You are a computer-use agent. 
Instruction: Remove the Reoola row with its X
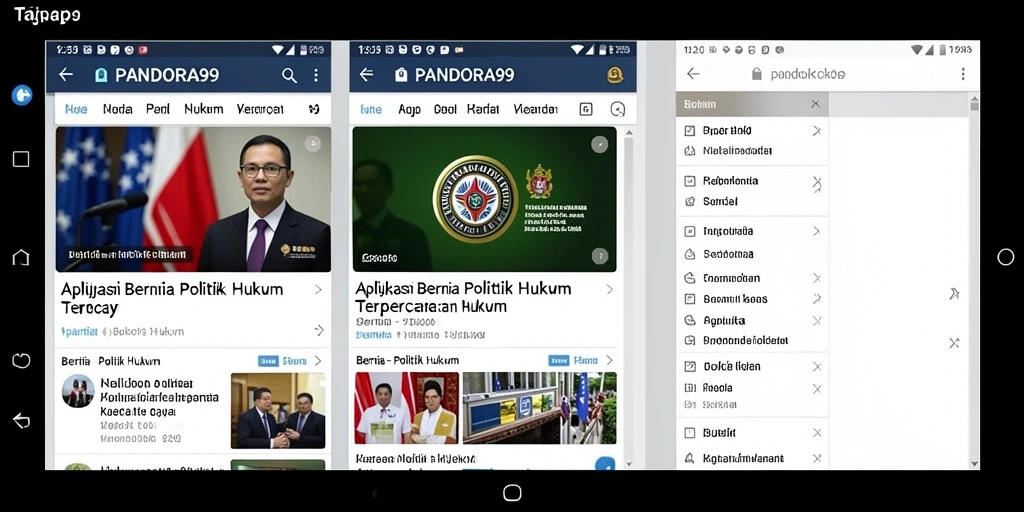pyautogui.click(x=816, y=389)
